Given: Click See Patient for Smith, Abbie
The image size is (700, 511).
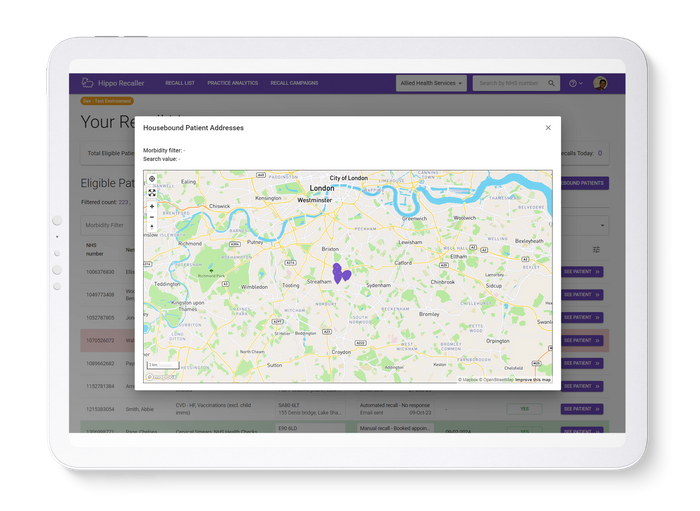Looking at the screenshot, I should coord(582,409).
